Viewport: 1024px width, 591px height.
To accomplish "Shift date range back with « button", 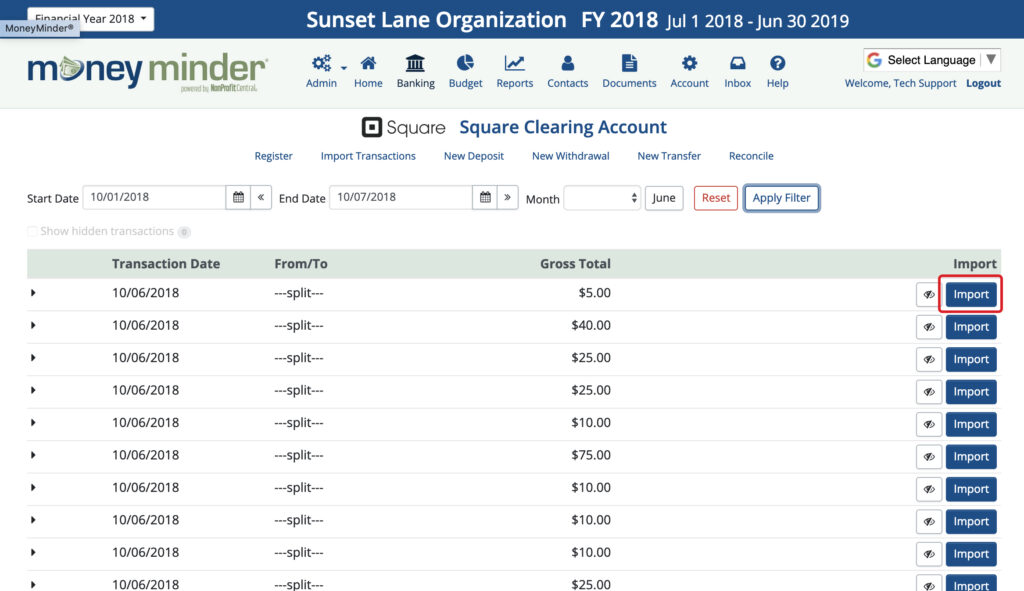I will (x=261, y=197).
